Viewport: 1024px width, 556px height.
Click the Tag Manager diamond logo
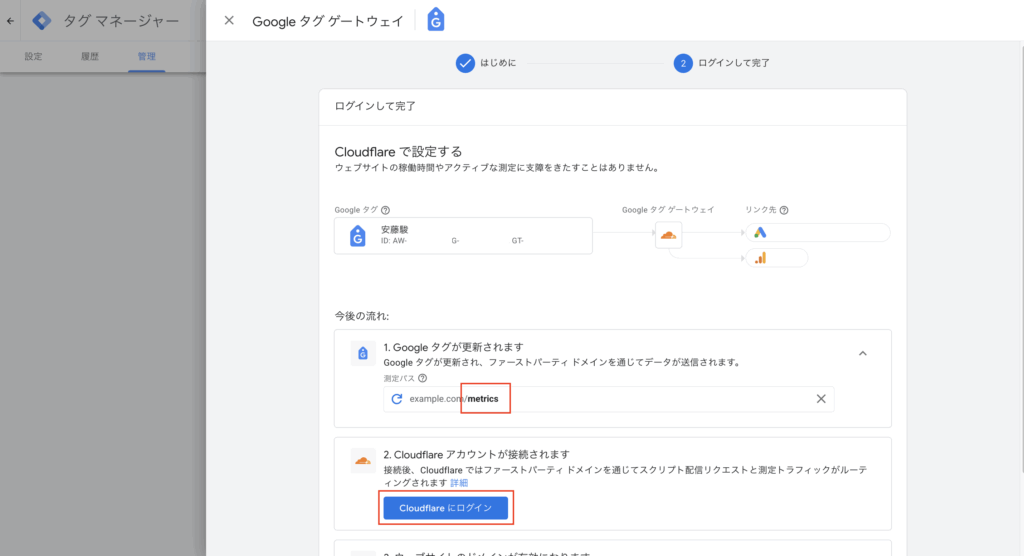click(42, 21)
